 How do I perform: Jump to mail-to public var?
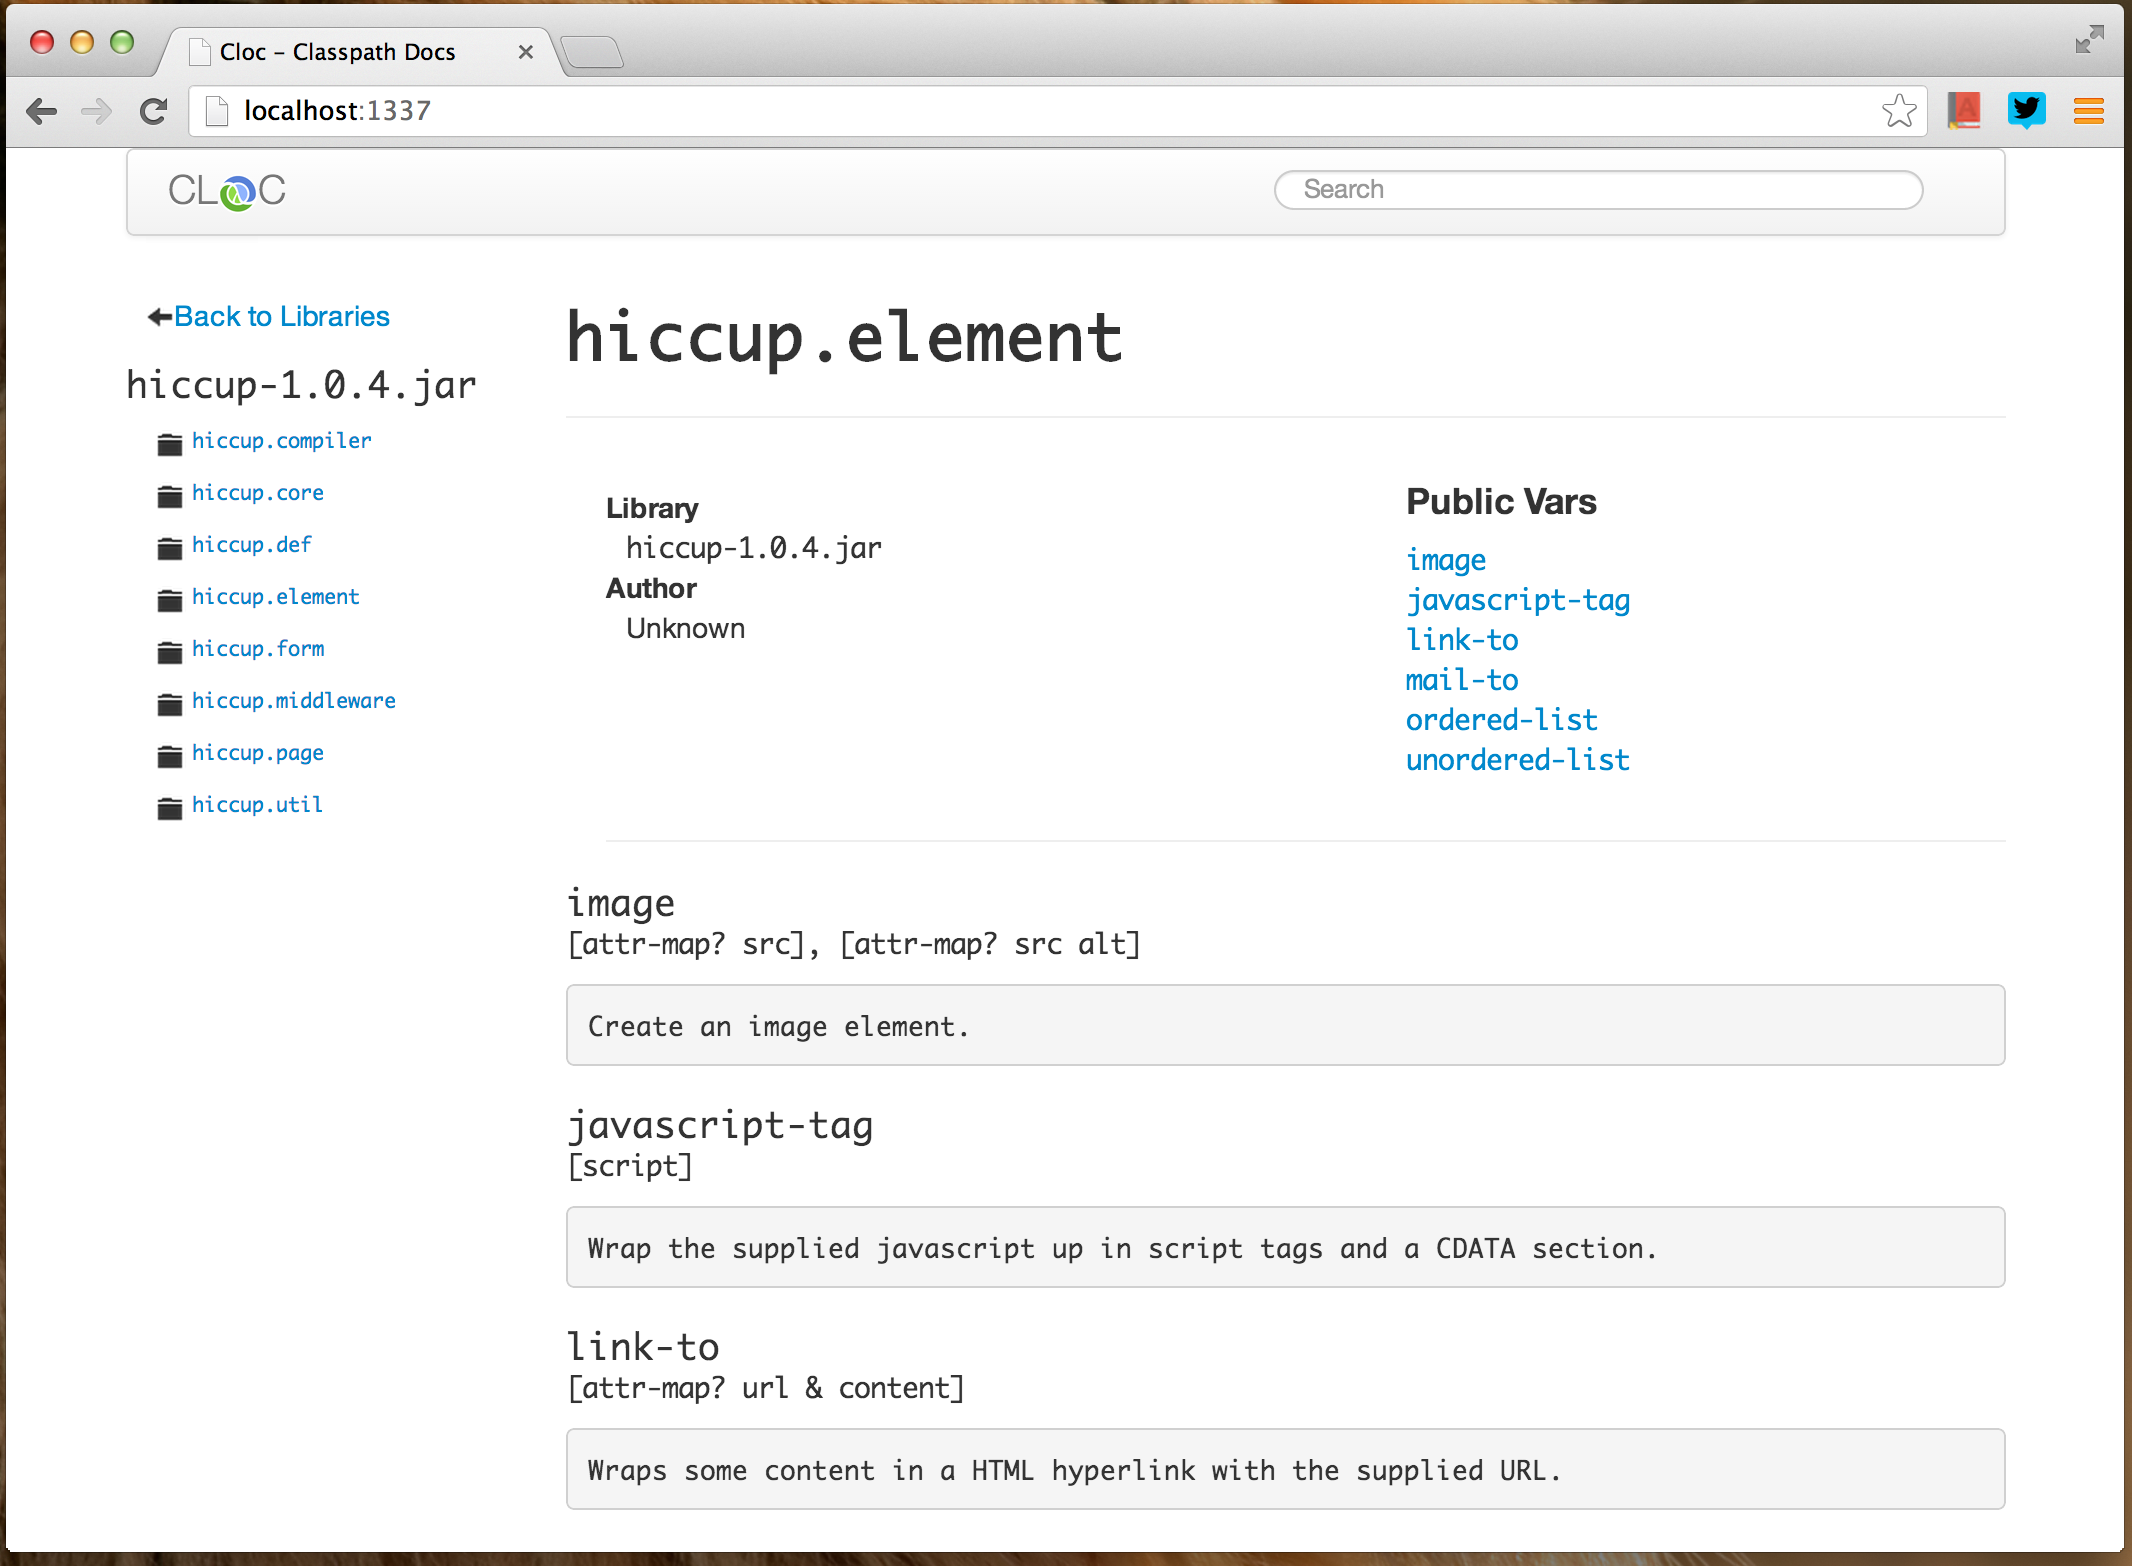1461,680
